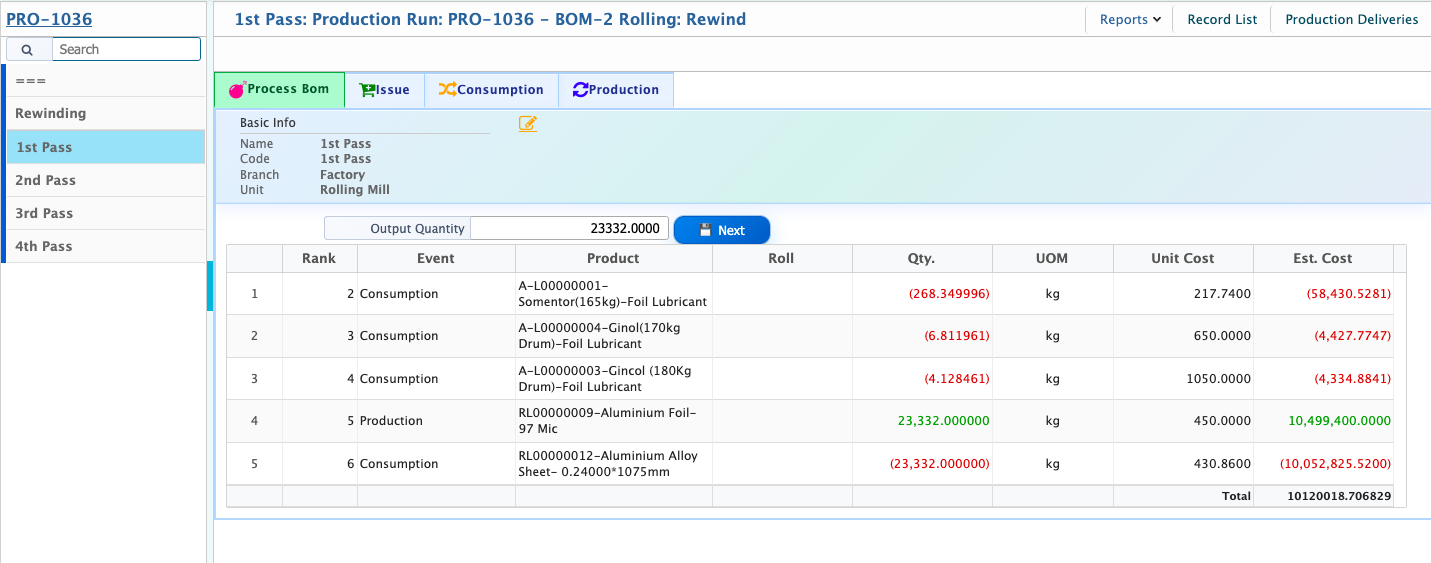Click the sidebar collapse handle
Image resolution: width=1431 pixels, height=563 pixels.
[210, 286]
